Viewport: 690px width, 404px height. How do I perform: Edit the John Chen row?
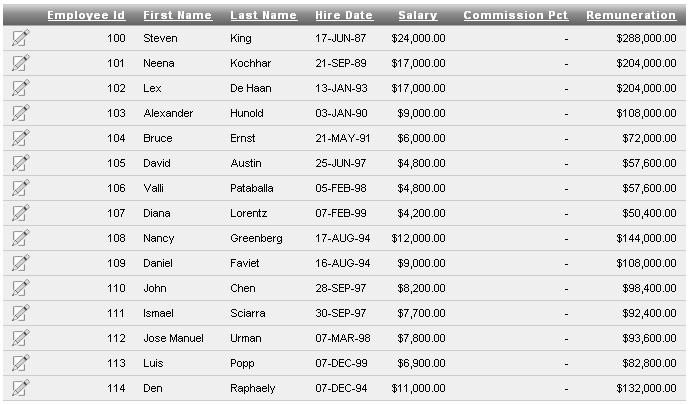point(21,288)
